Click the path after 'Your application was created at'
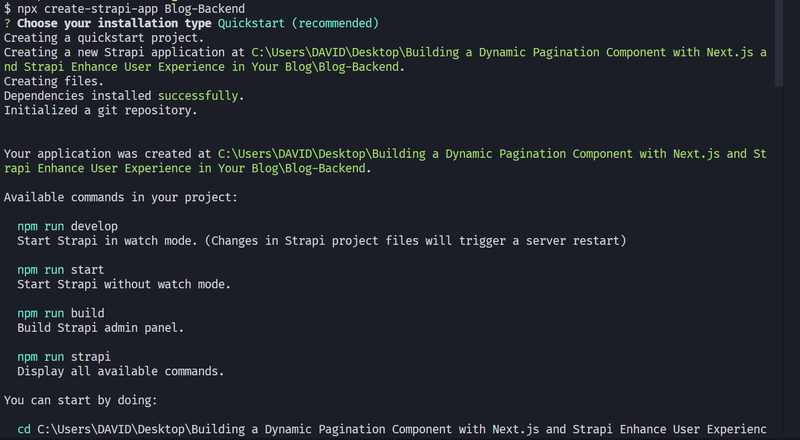This screenshot has height=440, width=800. tap(385, 161)
